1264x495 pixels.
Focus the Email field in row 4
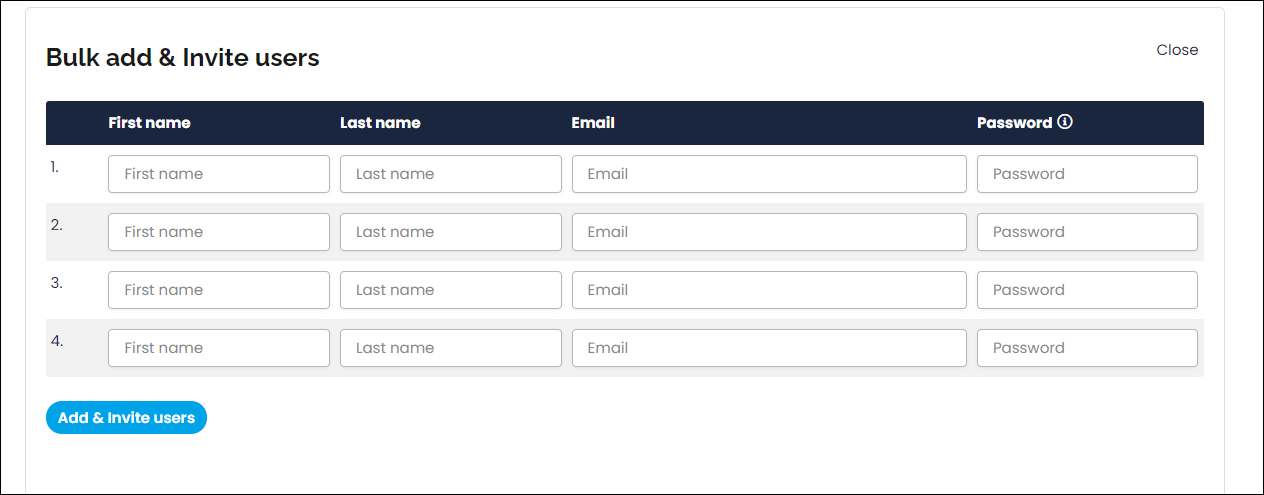768,348
